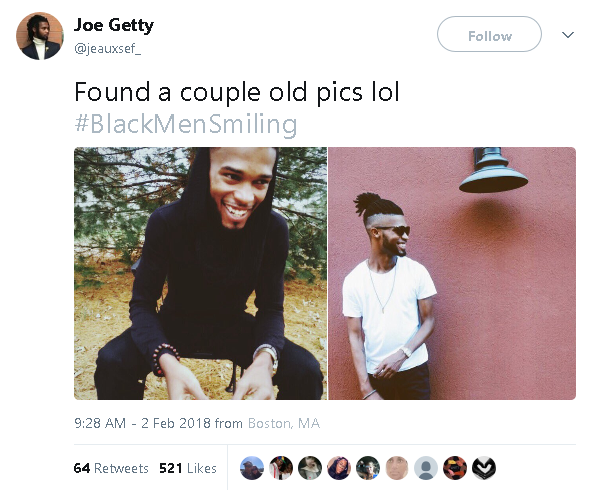Open Joe Getty's profile avatar
This screenshot has height=490, width=597.
(x=40, y=36)
